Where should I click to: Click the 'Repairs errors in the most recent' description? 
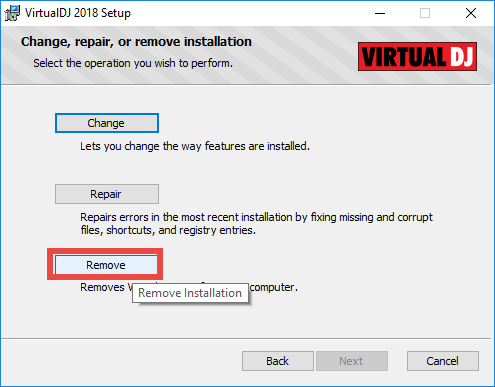[256, 217]
